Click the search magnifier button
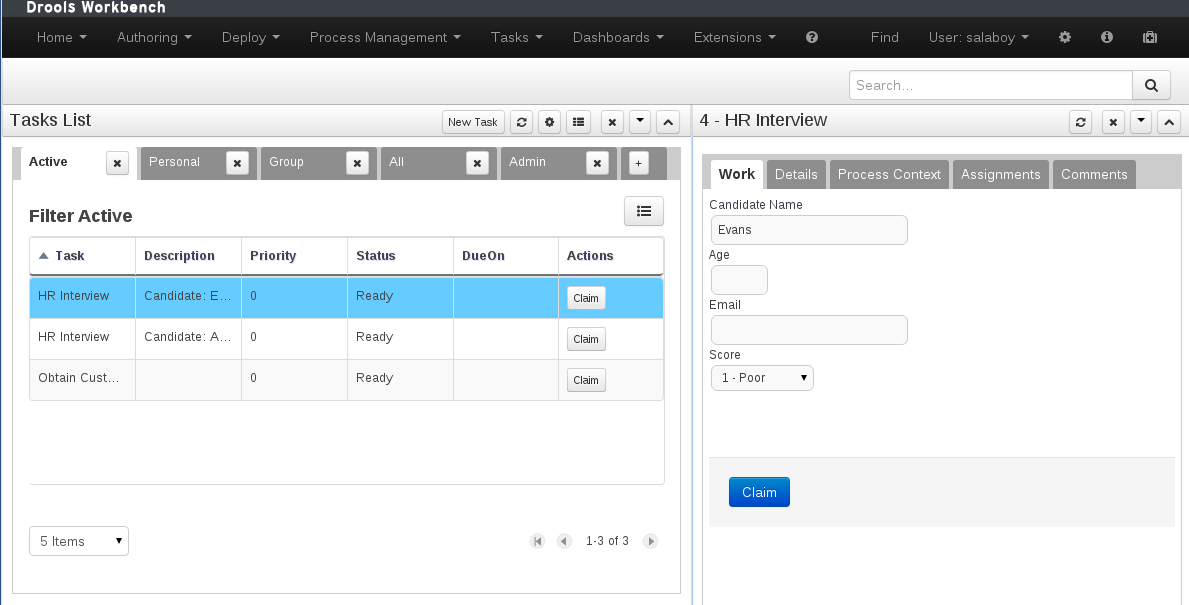Viewport: 1189px width, 605px height. click(1151, 85)
